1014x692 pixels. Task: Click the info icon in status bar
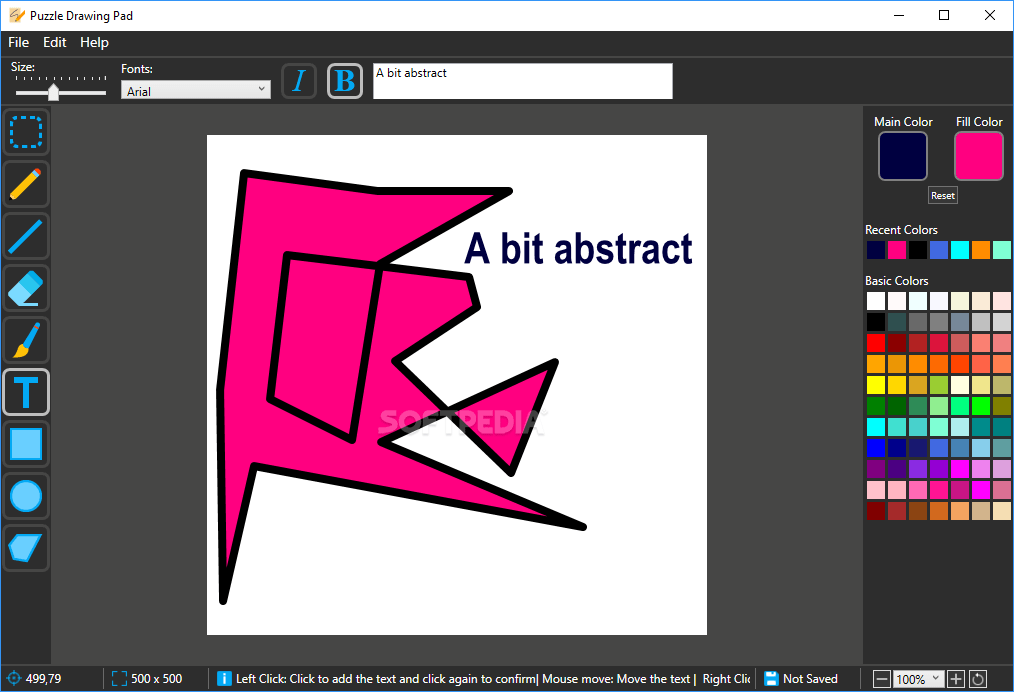(224, 678)
